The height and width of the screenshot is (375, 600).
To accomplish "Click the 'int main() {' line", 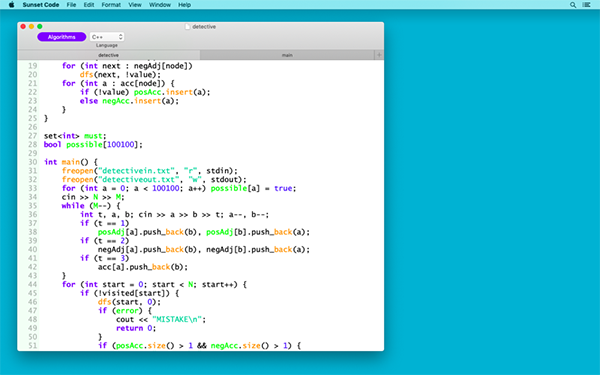I will 71,162.
